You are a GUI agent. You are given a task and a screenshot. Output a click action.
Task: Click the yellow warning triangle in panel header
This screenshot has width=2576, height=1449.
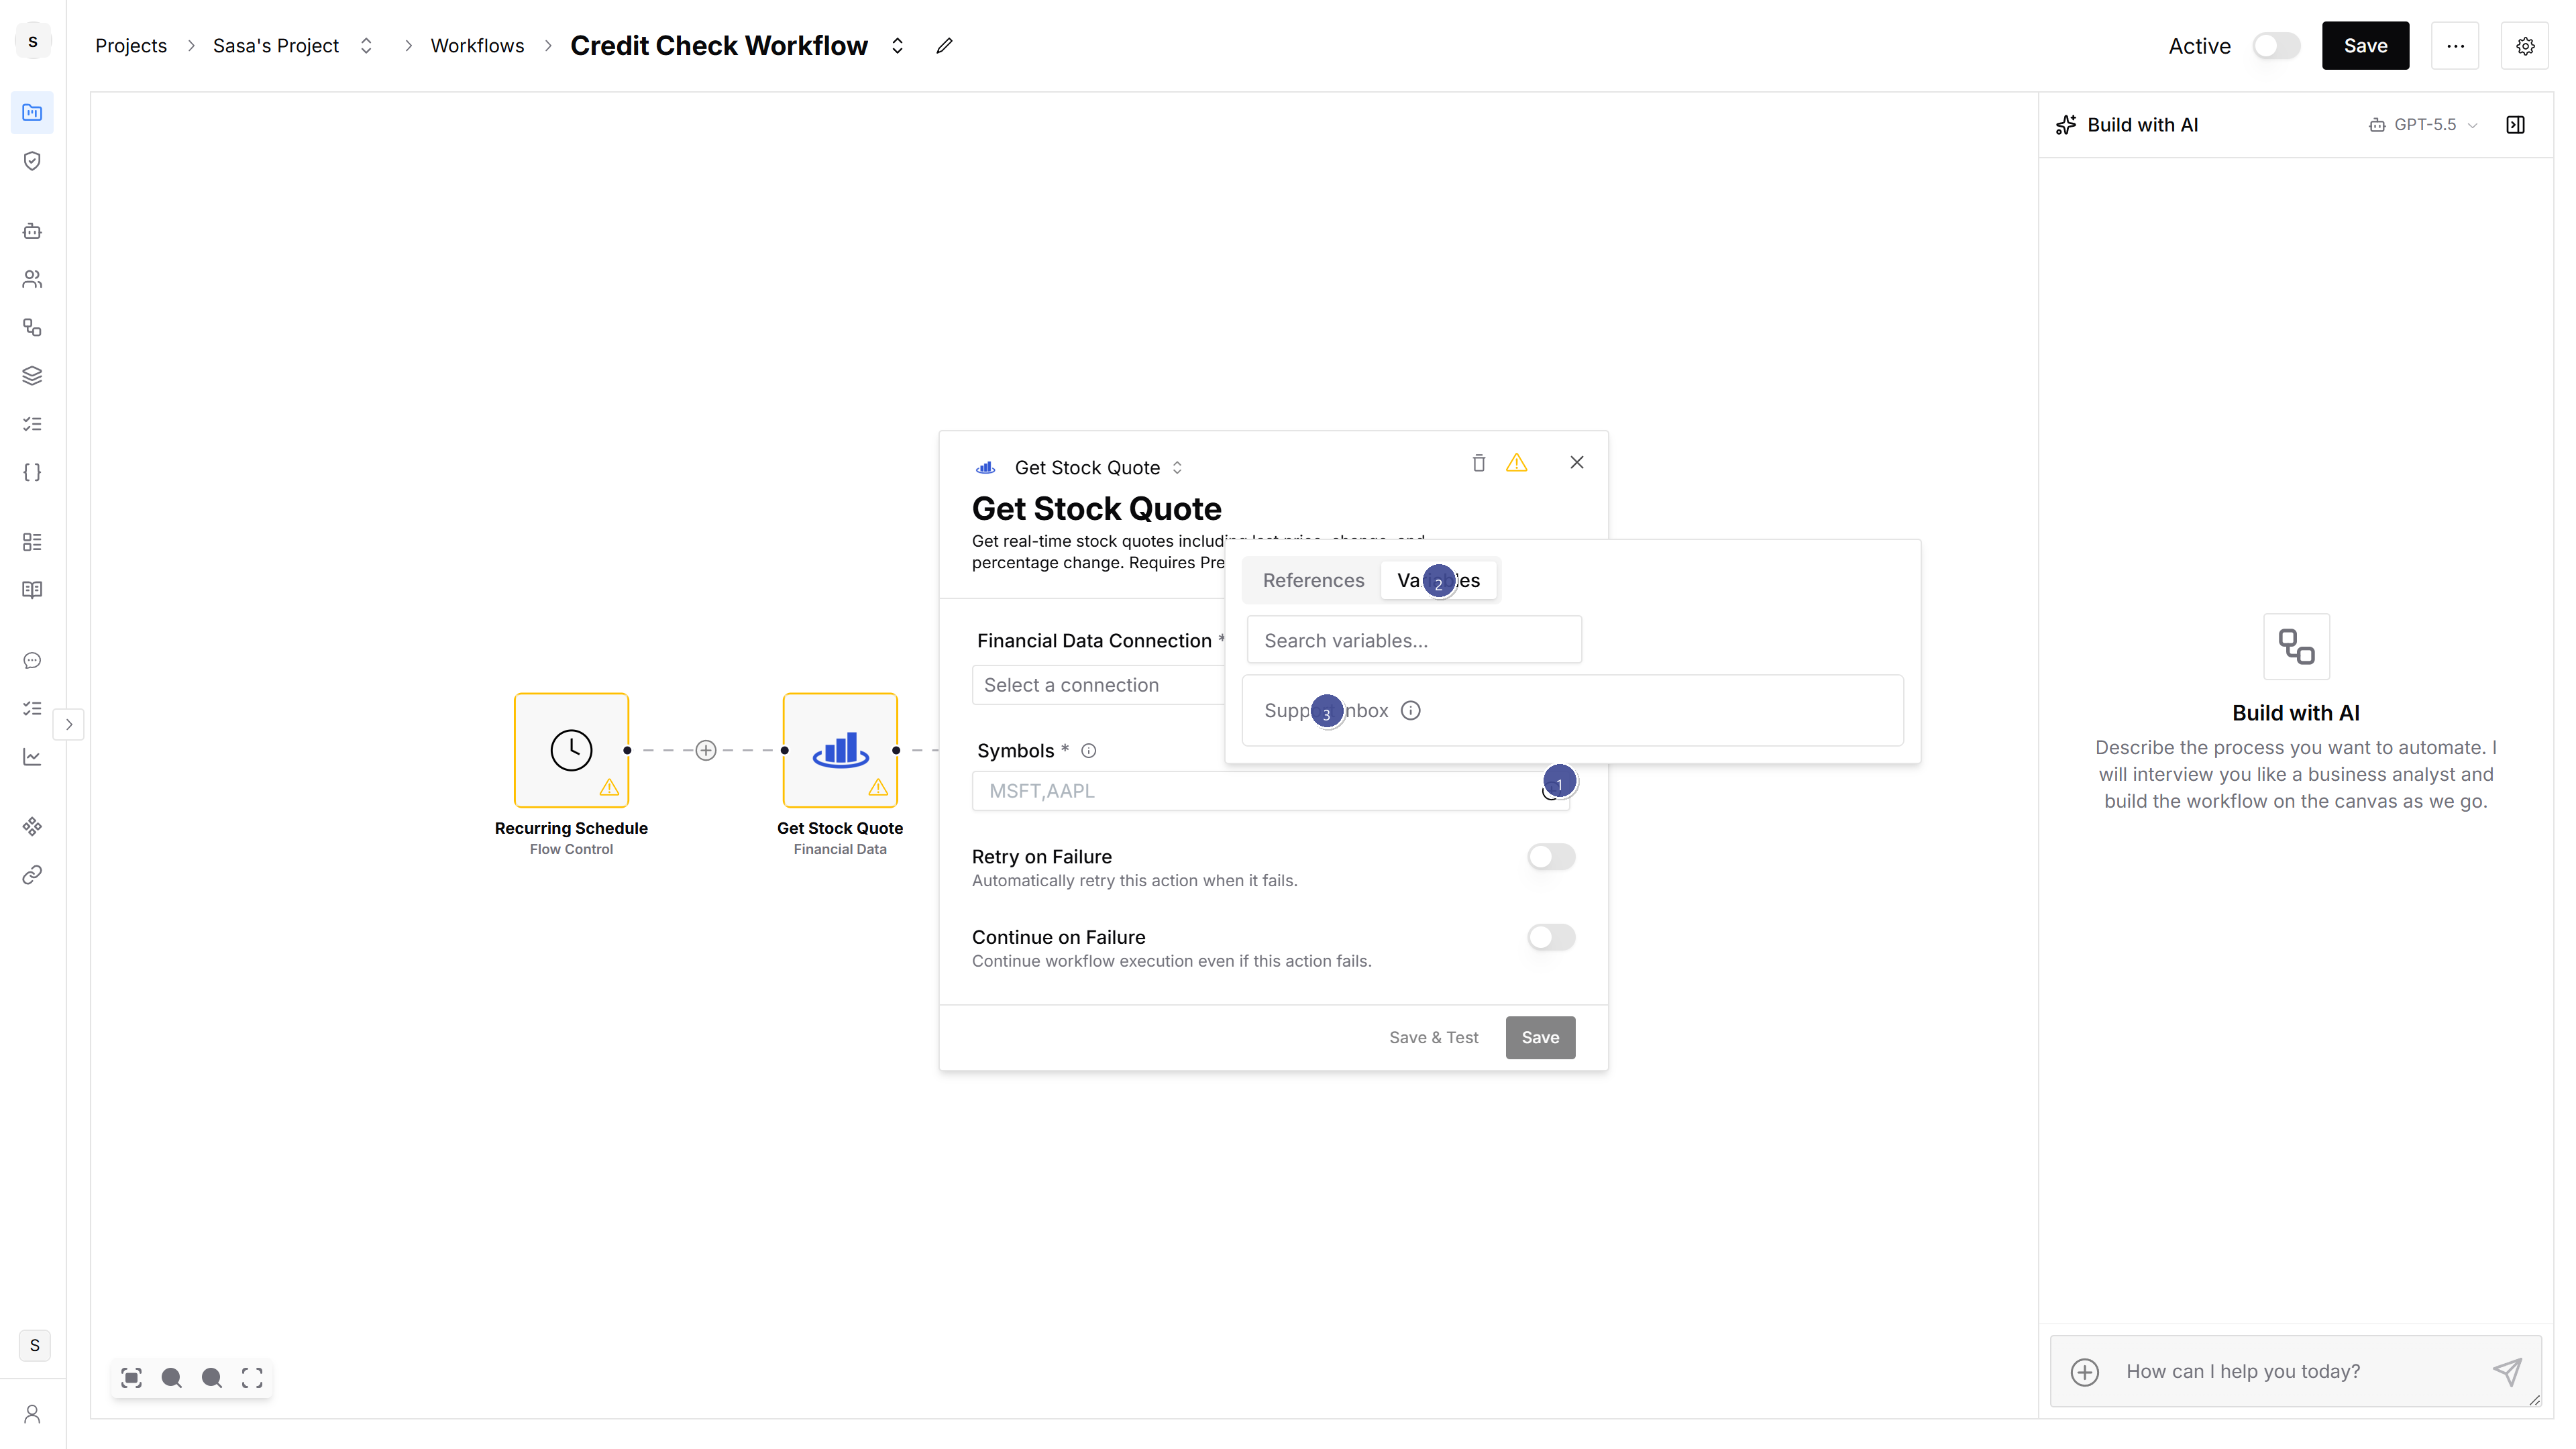pyautogui.click(x=1517, y=463)
